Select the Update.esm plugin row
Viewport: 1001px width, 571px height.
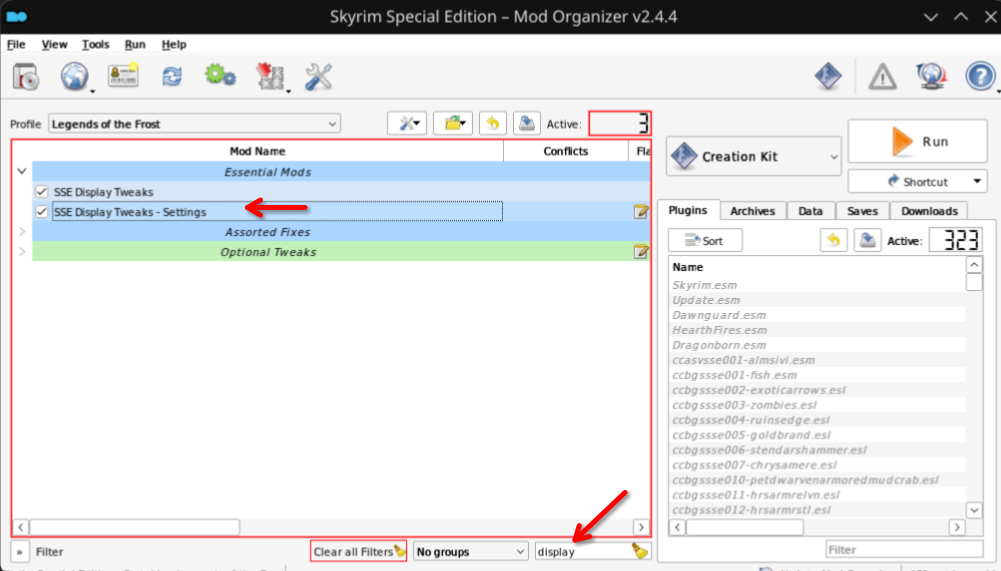point(817,300)
